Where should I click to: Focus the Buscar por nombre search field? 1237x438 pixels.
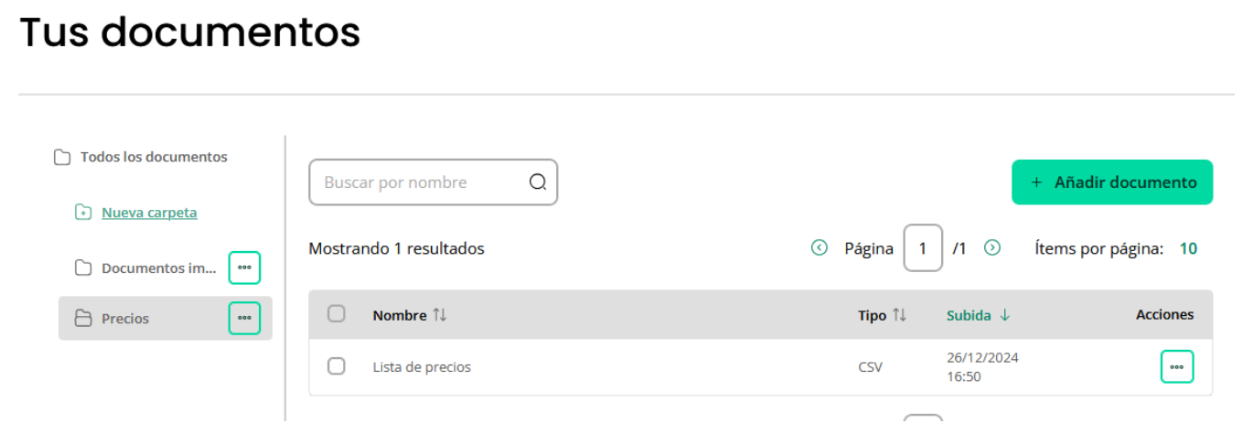[433, 182]
